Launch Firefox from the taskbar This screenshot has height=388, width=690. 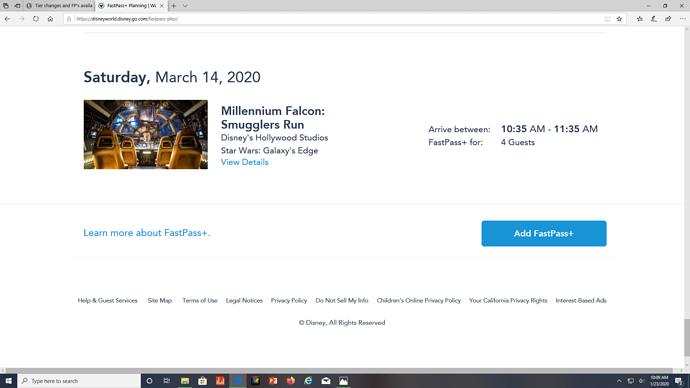click(290, 381)
